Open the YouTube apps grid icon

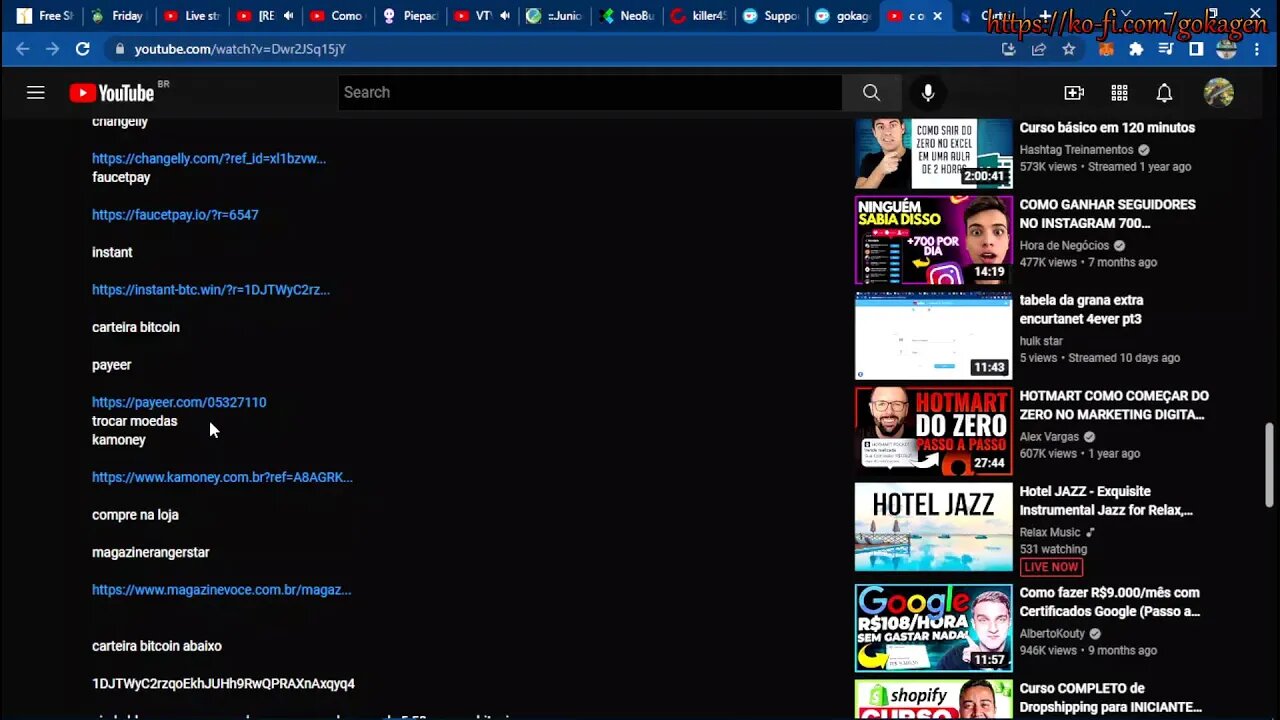pos(1119,93)
